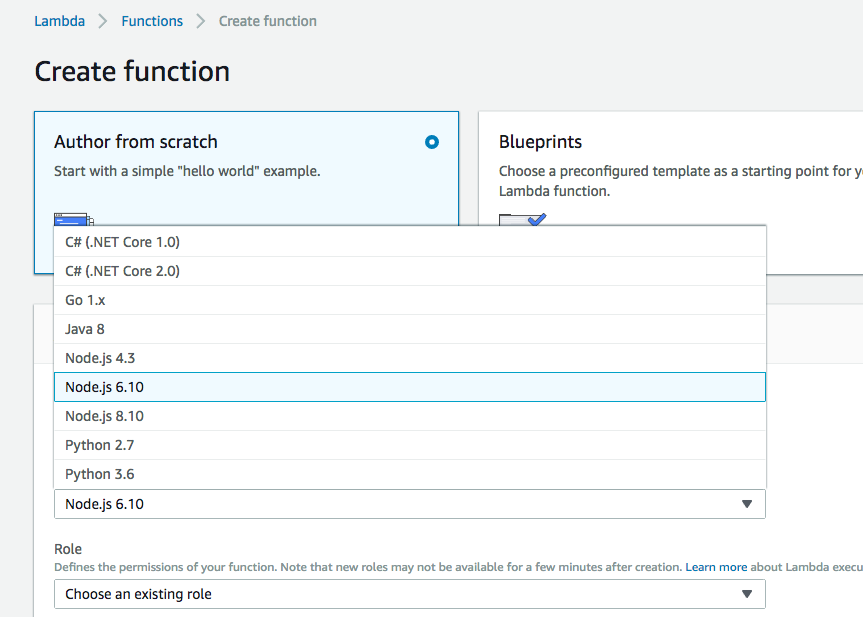Open the Choose an existing role dropdown
This screenshot has height=617, width=863.
click(x=409, y=594)
